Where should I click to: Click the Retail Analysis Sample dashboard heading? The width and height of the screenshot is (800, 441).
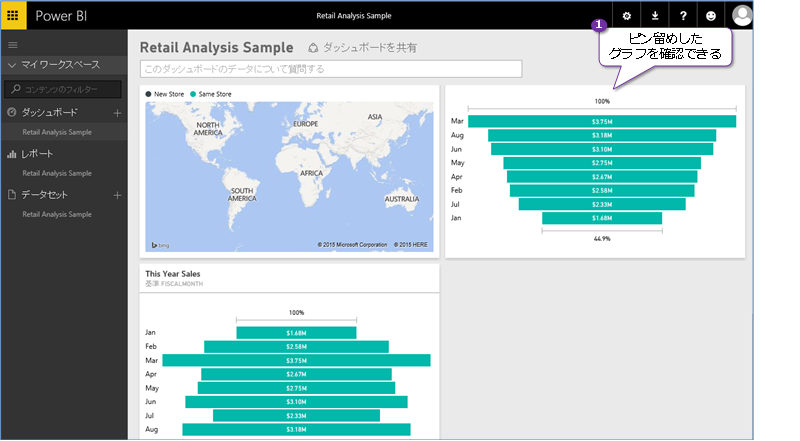pyautogui.click(x=216, y=47)
